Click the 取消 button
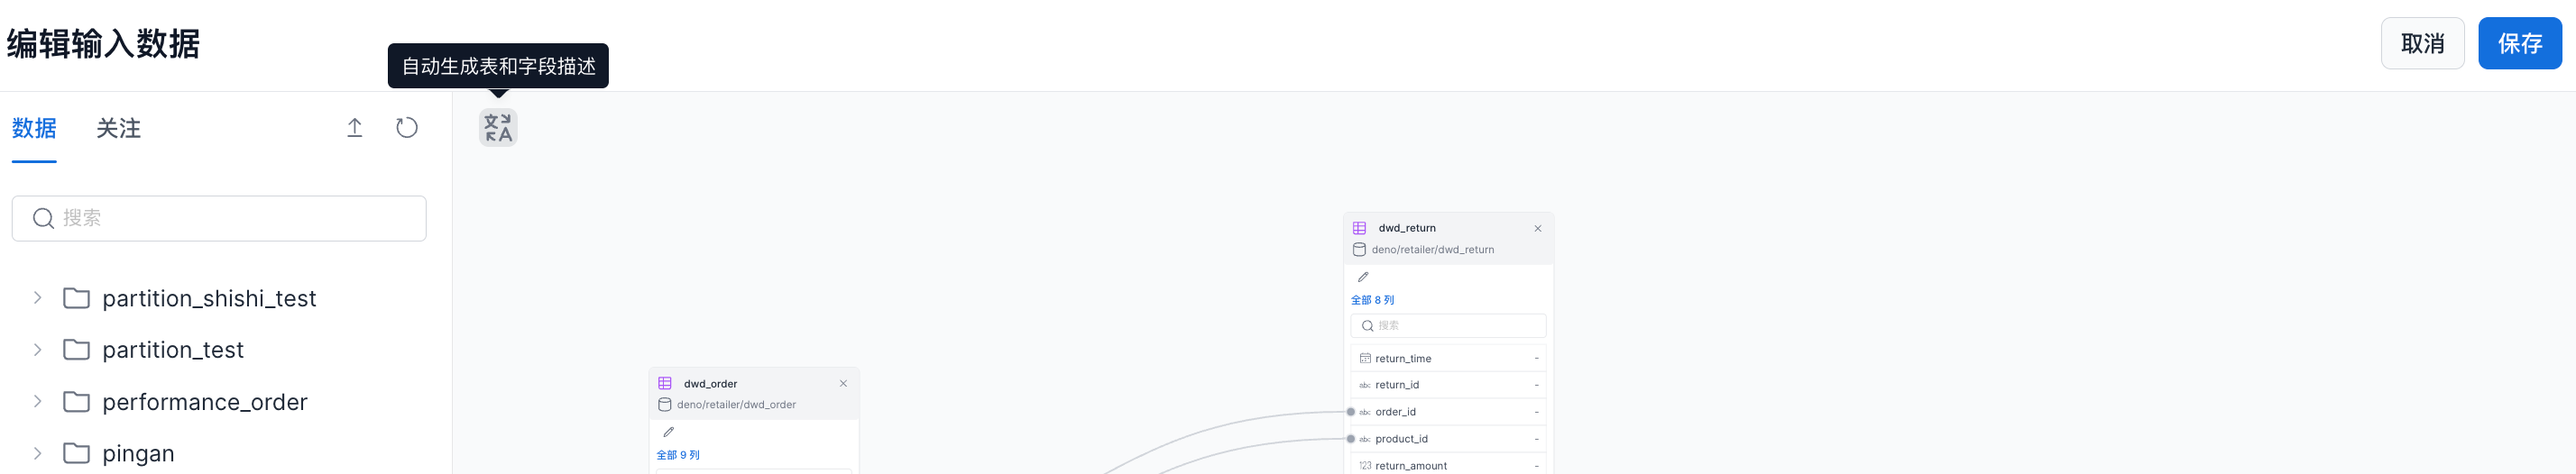 point(2421,44)
